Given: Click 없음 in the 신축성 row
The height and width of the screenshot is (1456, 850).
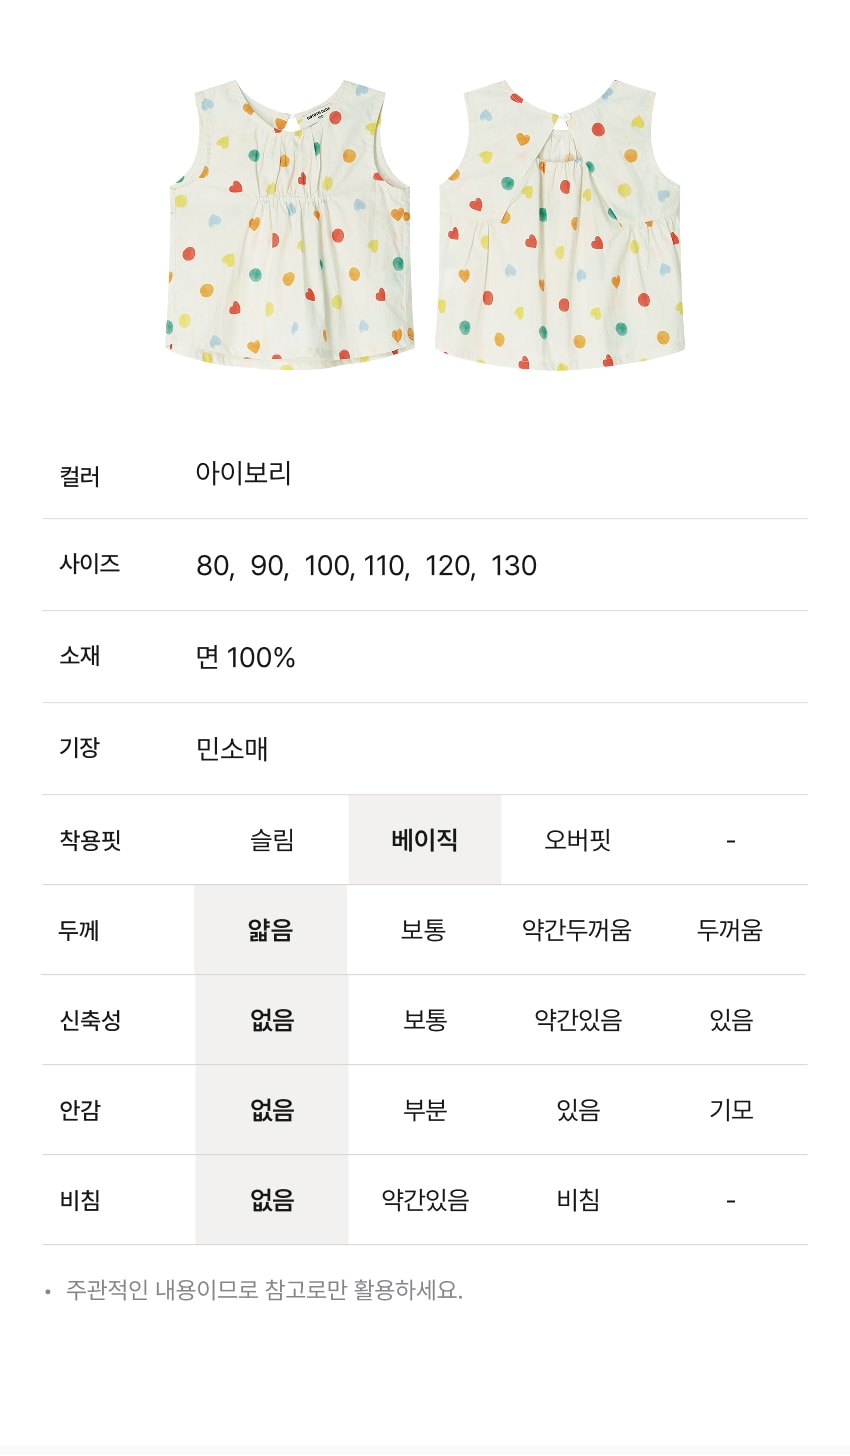Looking at the screenshot, I should (272, 1020).
